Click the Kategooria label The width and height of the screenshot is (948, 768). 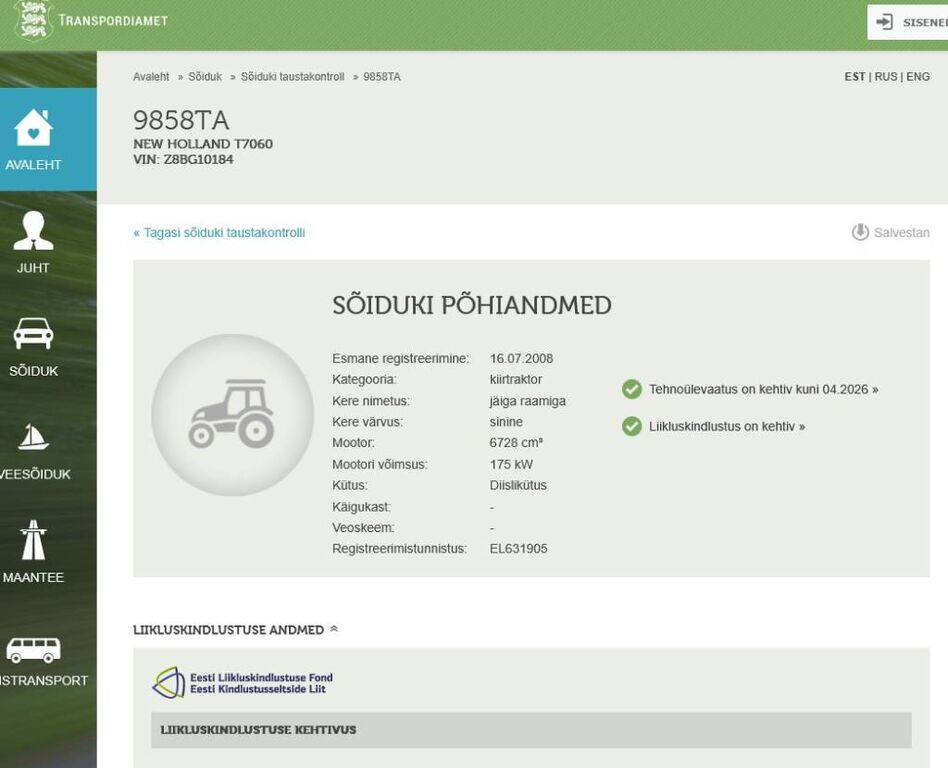[x=365, y=379]
